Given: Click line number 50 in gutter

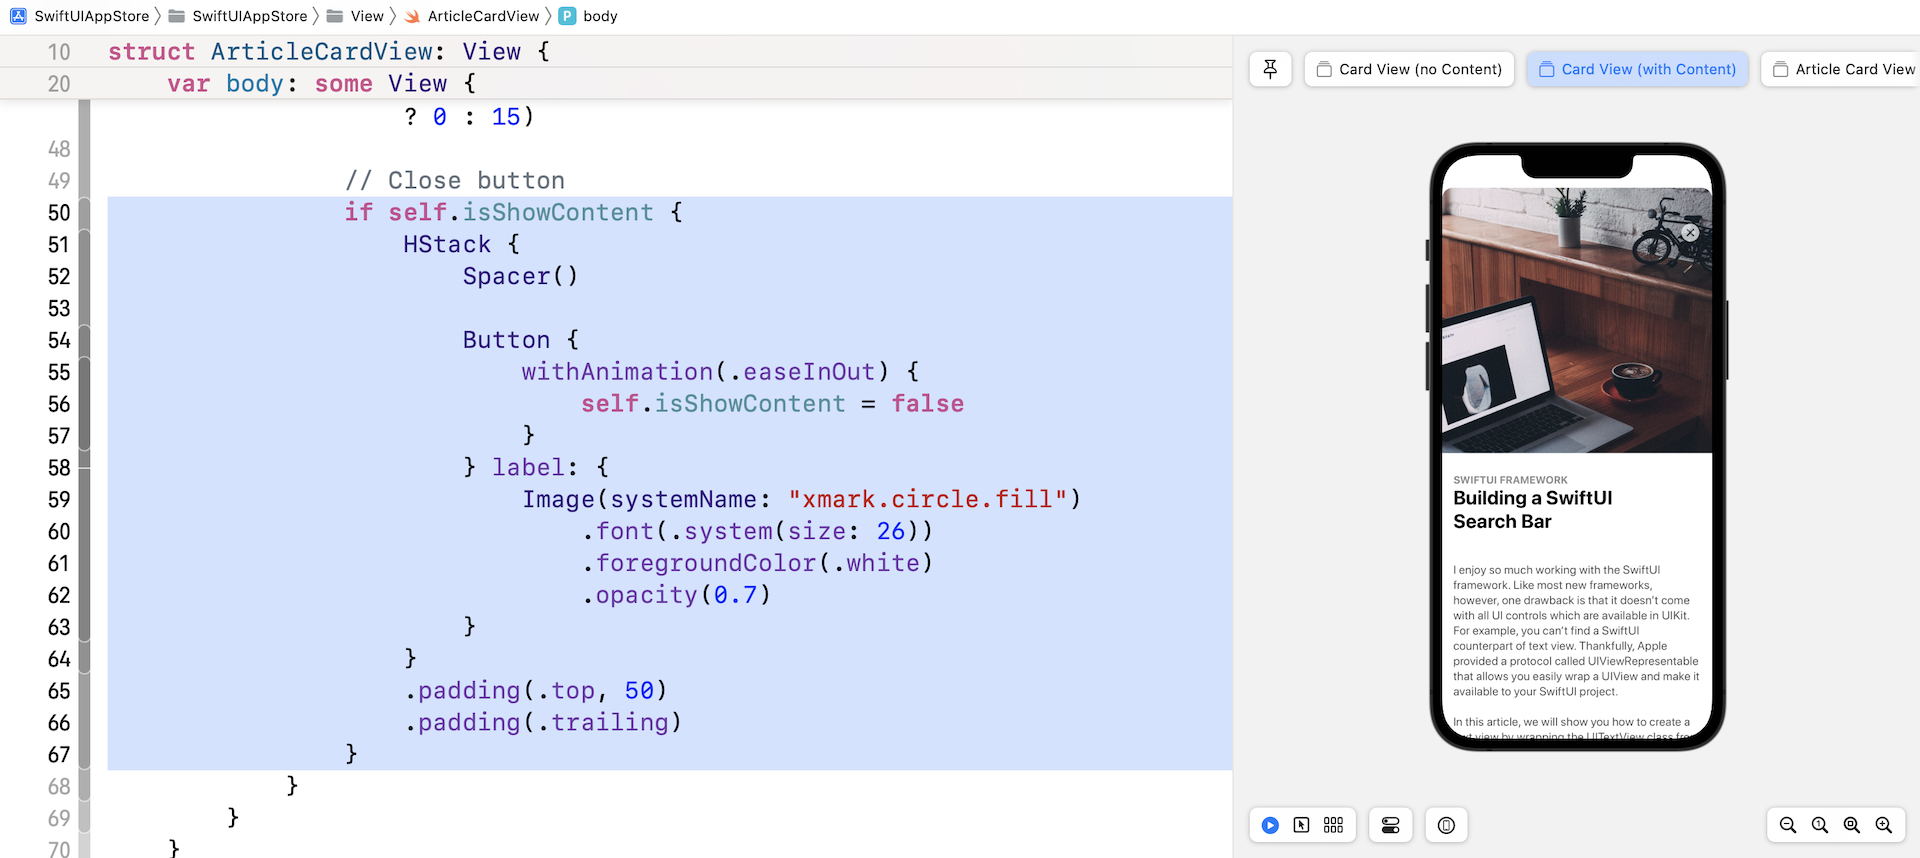Looking at the screenshot, I should [59, 213].
